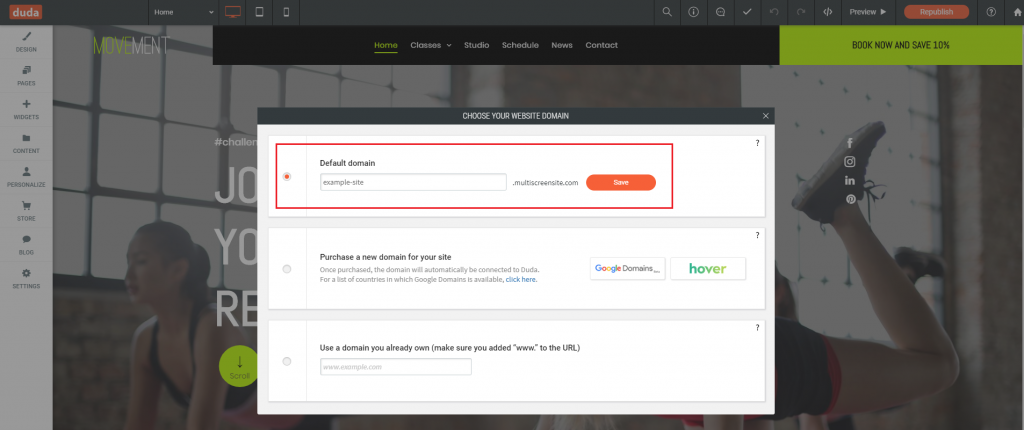Viewport: 1024px width, 430px height.
Task: Open the Home page selector dropdown
Action: tap(184, 12)
